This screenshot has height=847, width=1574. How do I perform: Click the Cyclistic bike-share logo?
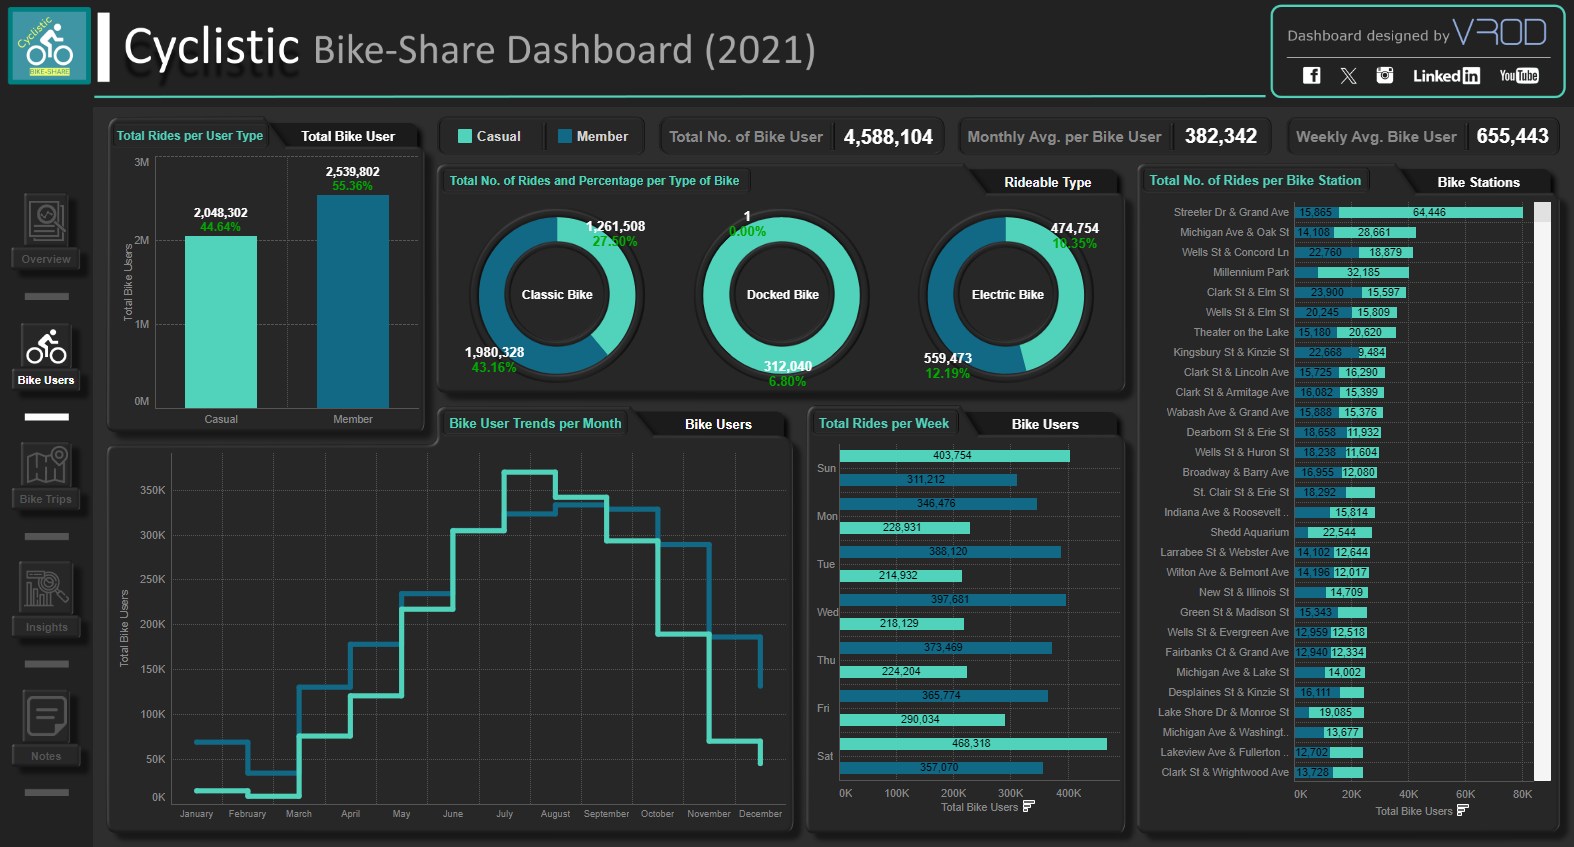[49, 46]
